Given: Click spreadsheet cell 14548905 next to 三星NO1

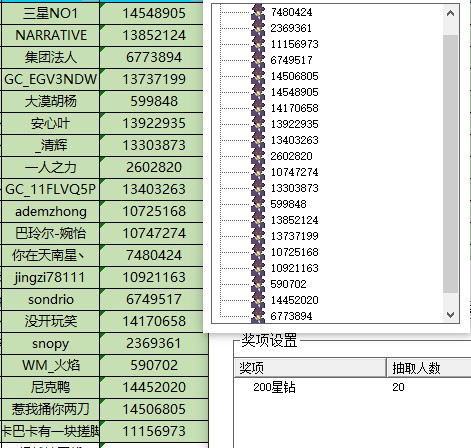Looking at the screenshot, I should pos(151,13).
